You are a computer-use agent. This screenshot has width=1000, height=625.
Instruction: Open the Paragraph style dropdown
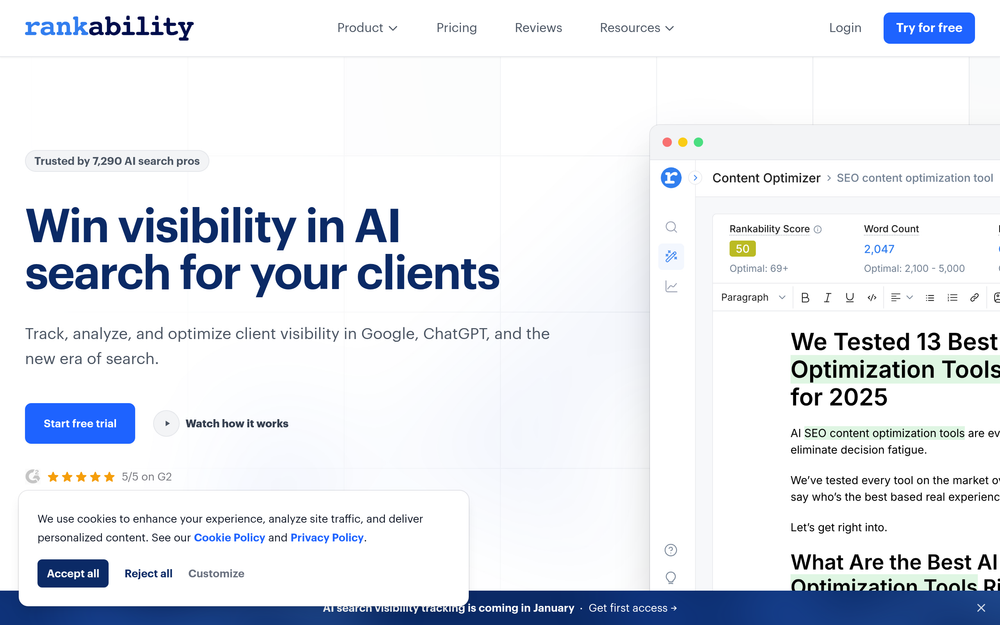[752, 297]
